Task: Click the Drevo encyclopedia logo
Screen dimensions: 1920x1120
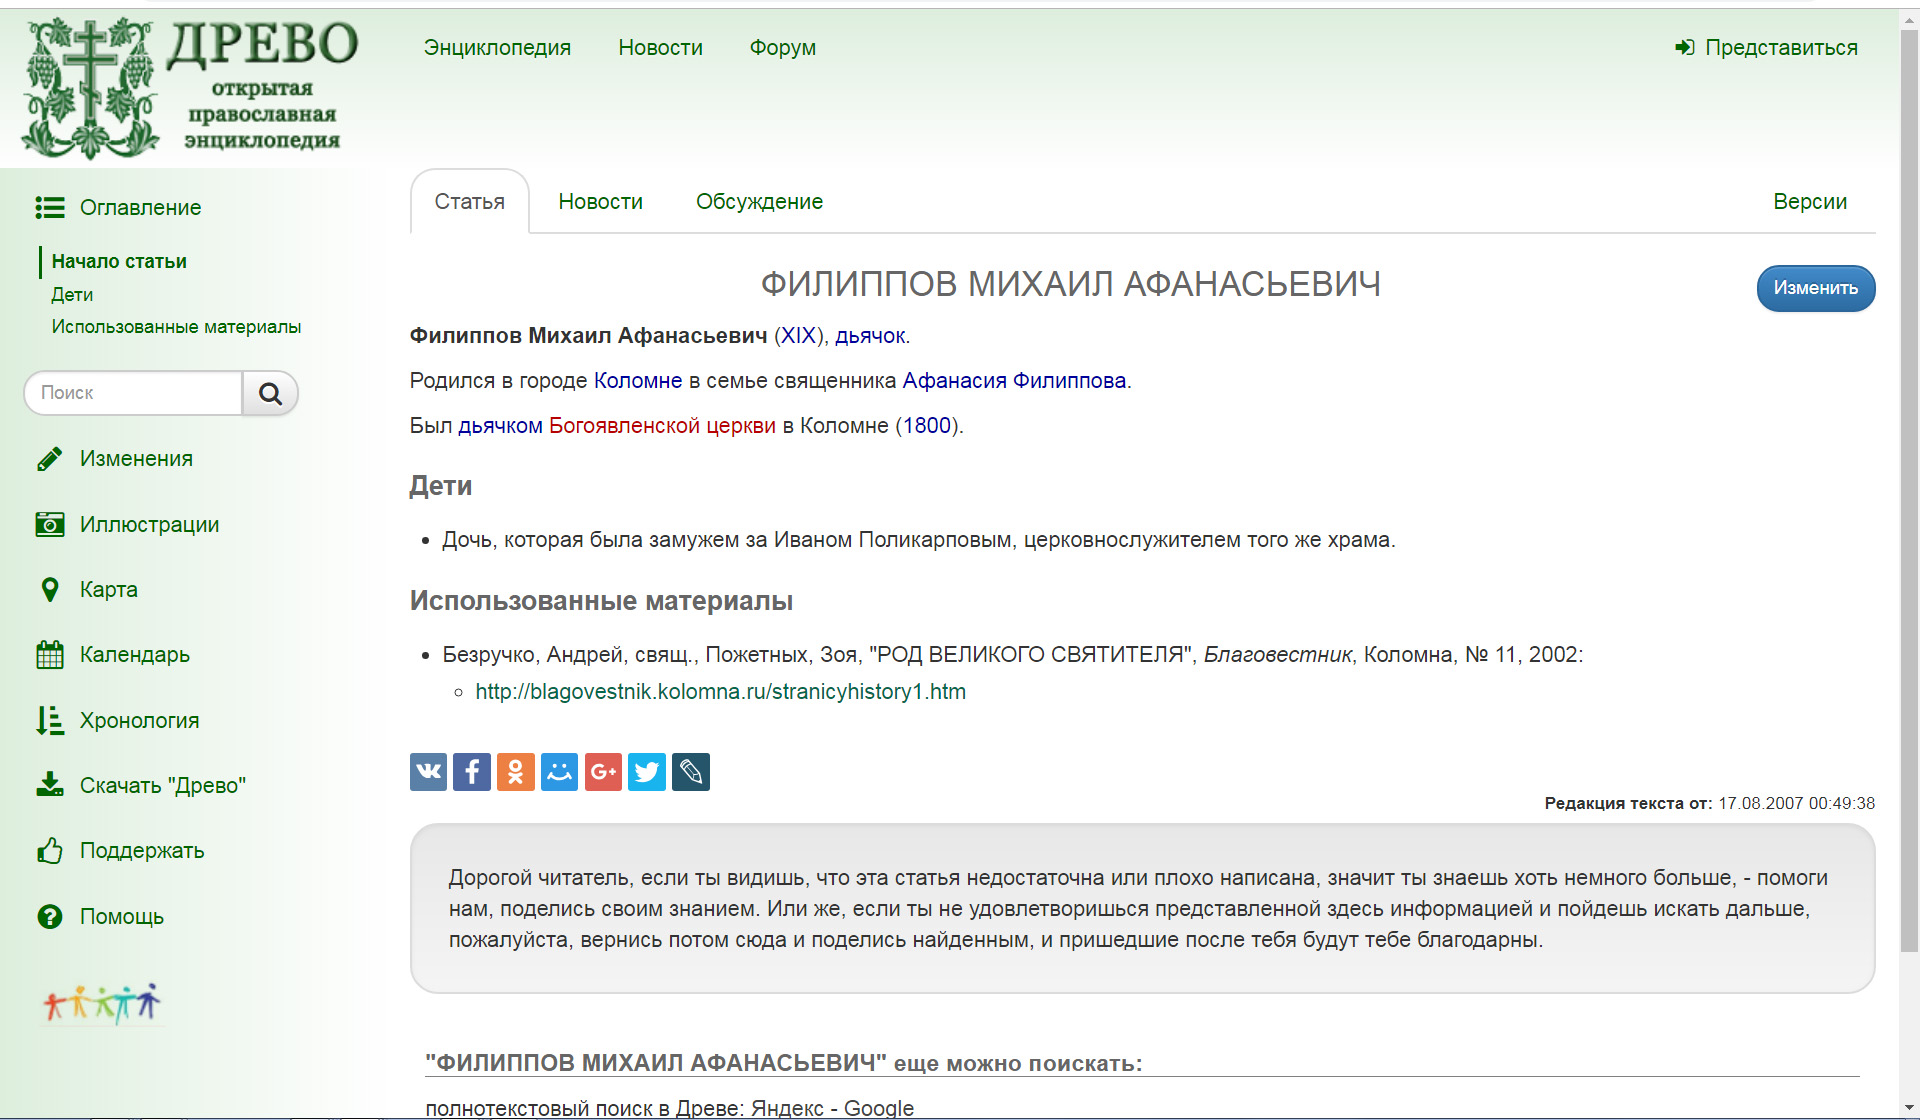Action: (190, 88)
